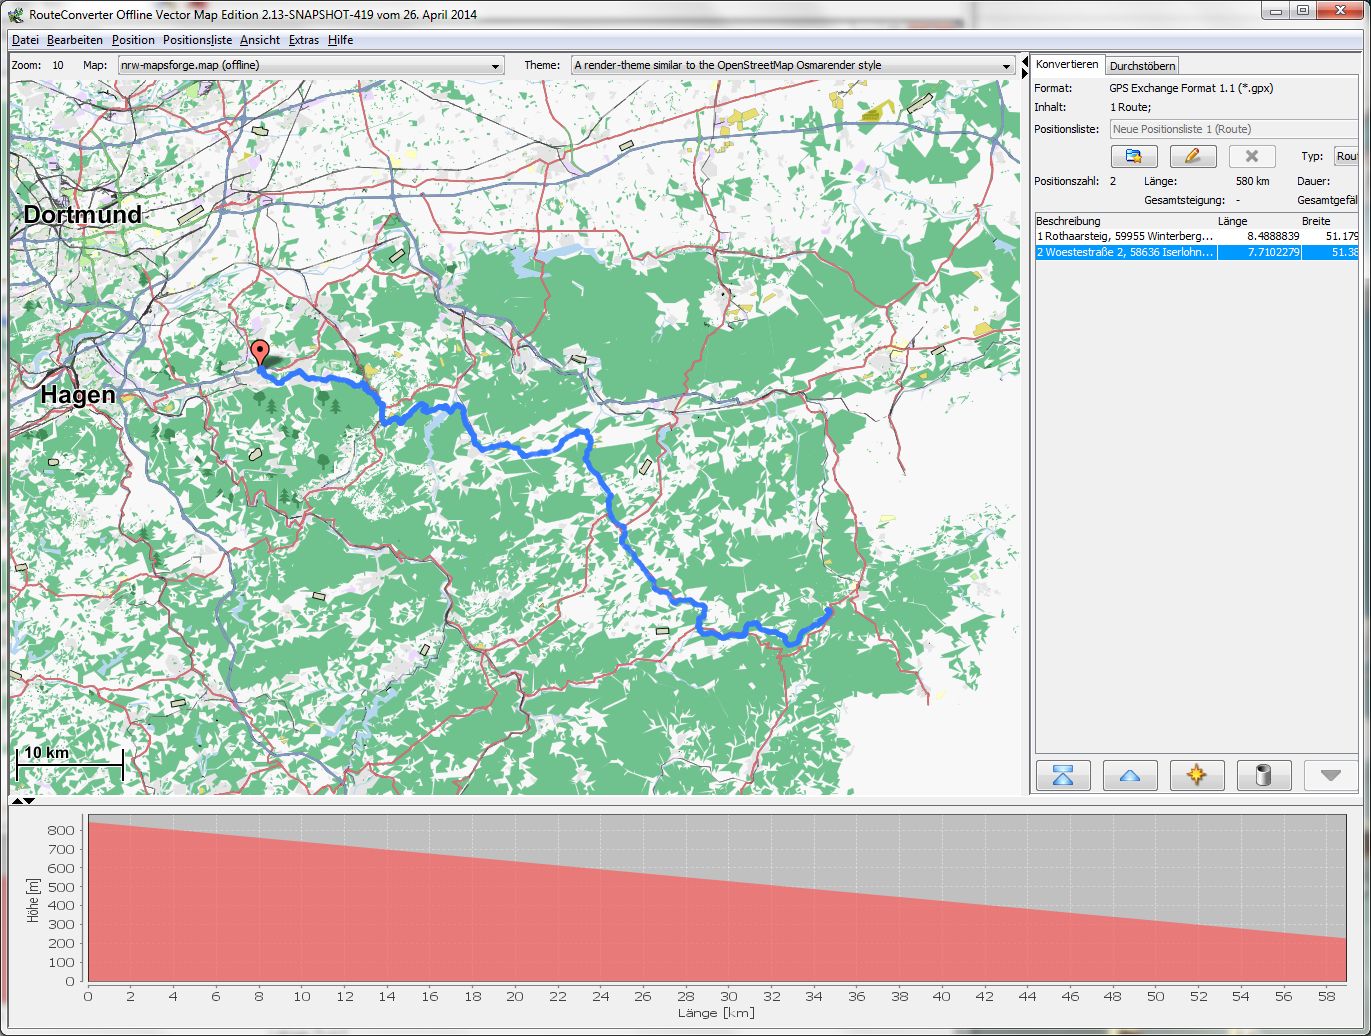Viewport: 1371px width, 1036px height.
Task: Click the Positionsliste combo field
Action: click(1232, 129)
